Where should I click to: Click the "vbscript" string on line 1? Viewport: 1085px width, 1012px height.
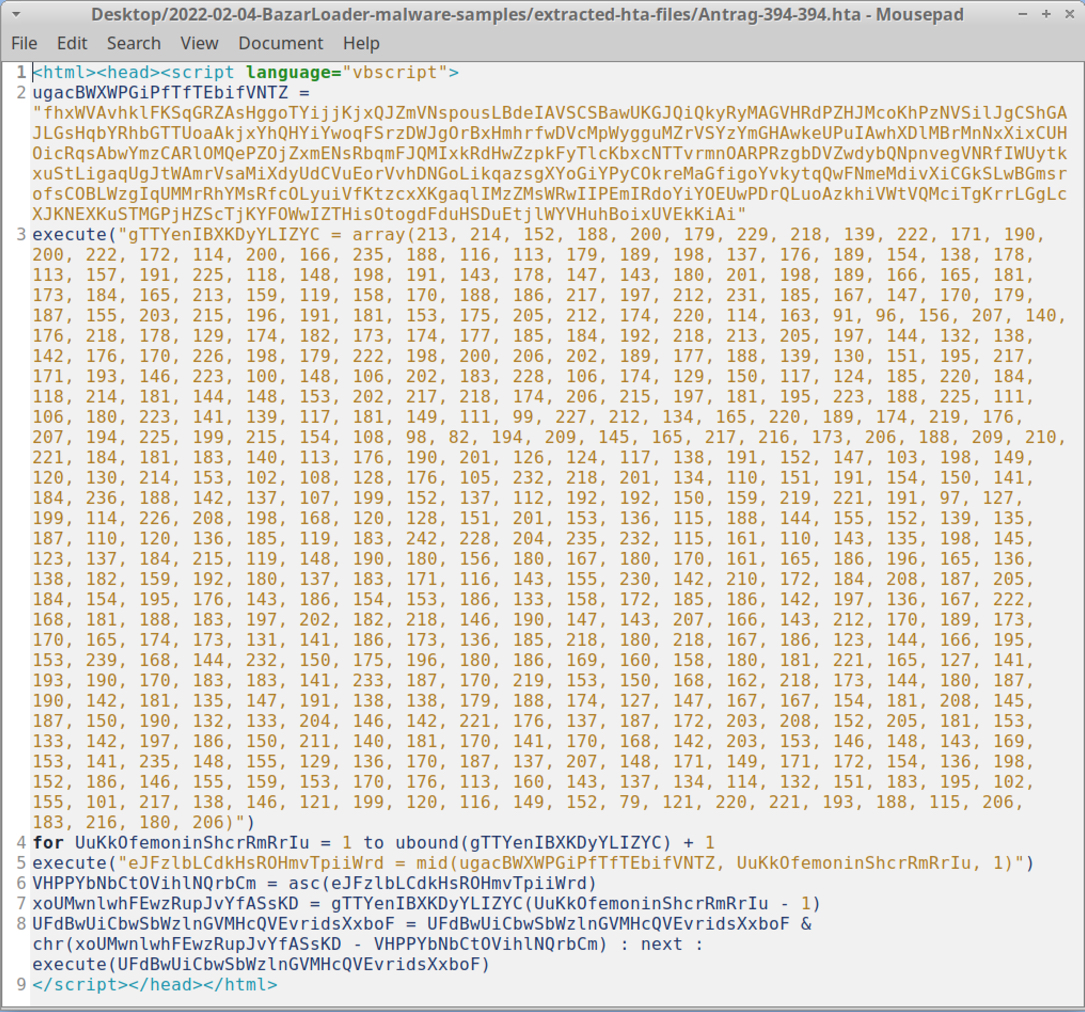click(x=395, y=73)
